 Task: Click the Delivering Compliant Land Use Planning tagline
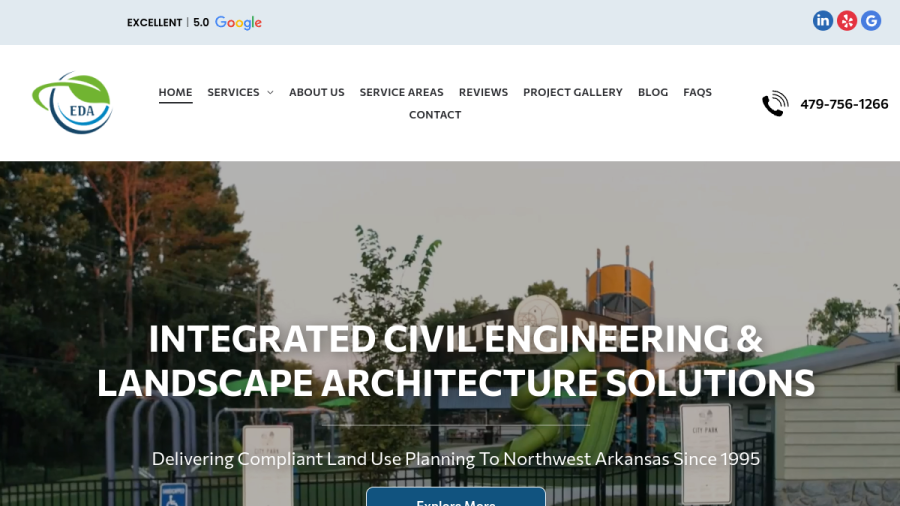456,459
